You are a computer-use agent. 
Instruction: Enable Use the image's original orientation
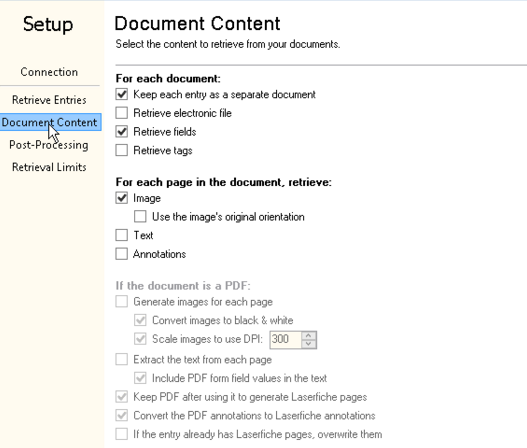(140, 216)
